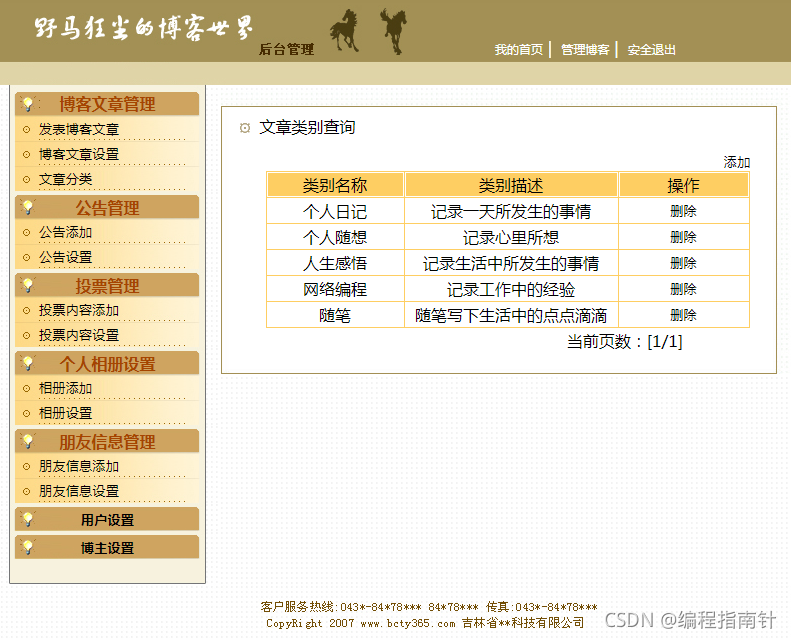
Task: Open 文章分类 in the sidebar
Action: [66, 179]
